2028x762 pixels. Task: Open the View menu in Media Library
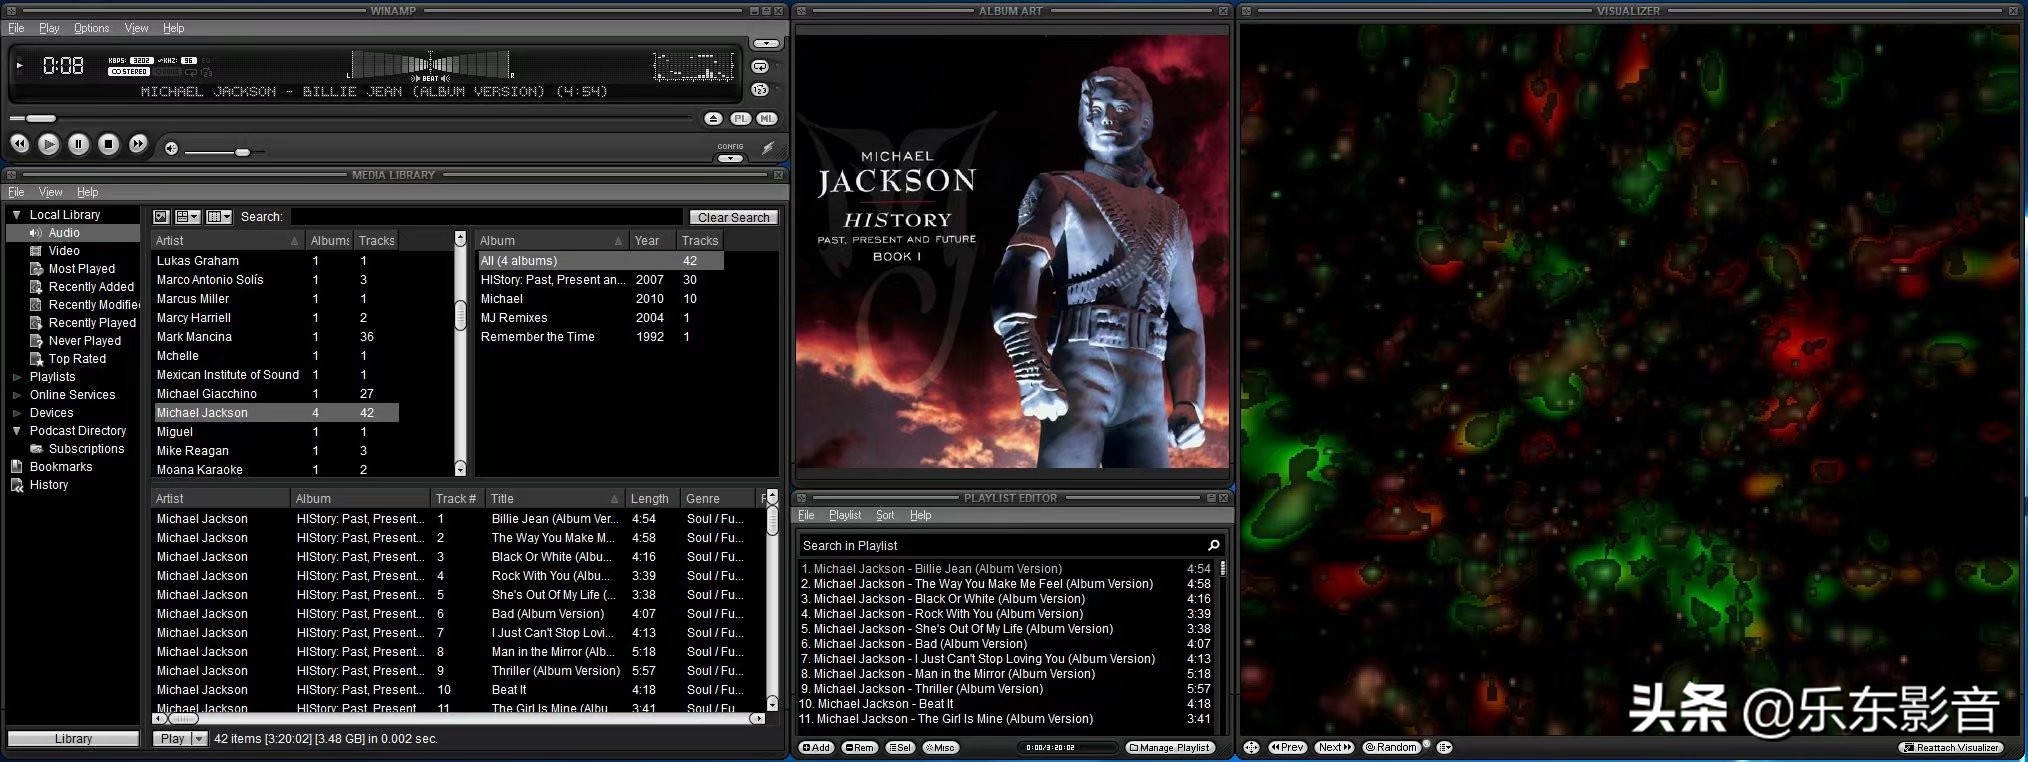tap(50, 192)
